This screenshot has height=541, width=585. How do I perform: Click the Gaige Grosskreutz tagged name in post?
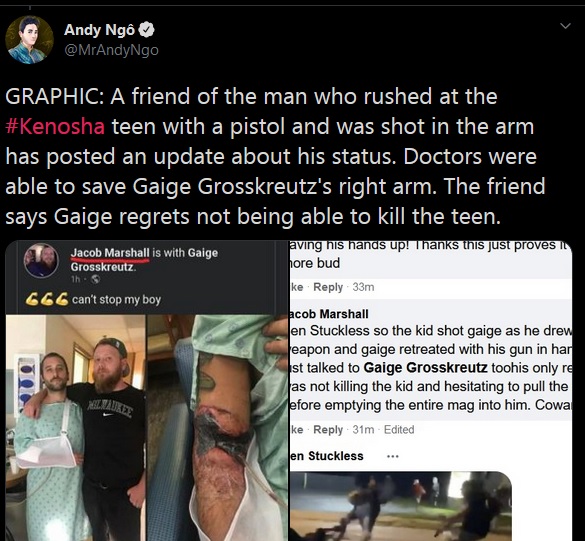(x=144, y=260)
